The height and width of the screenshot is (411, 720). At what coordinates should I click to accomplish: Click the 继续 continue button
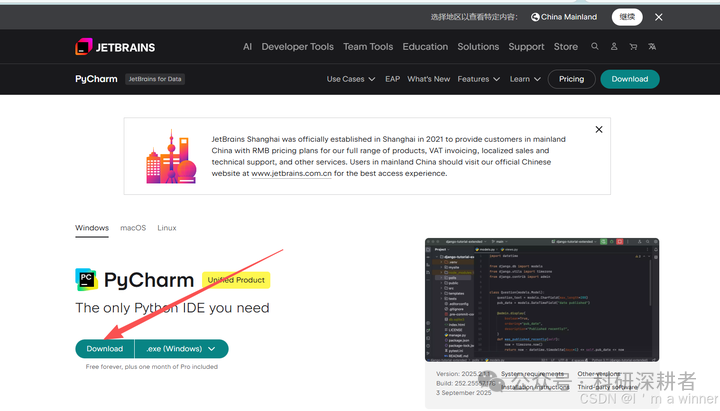(x=627, y=17)
